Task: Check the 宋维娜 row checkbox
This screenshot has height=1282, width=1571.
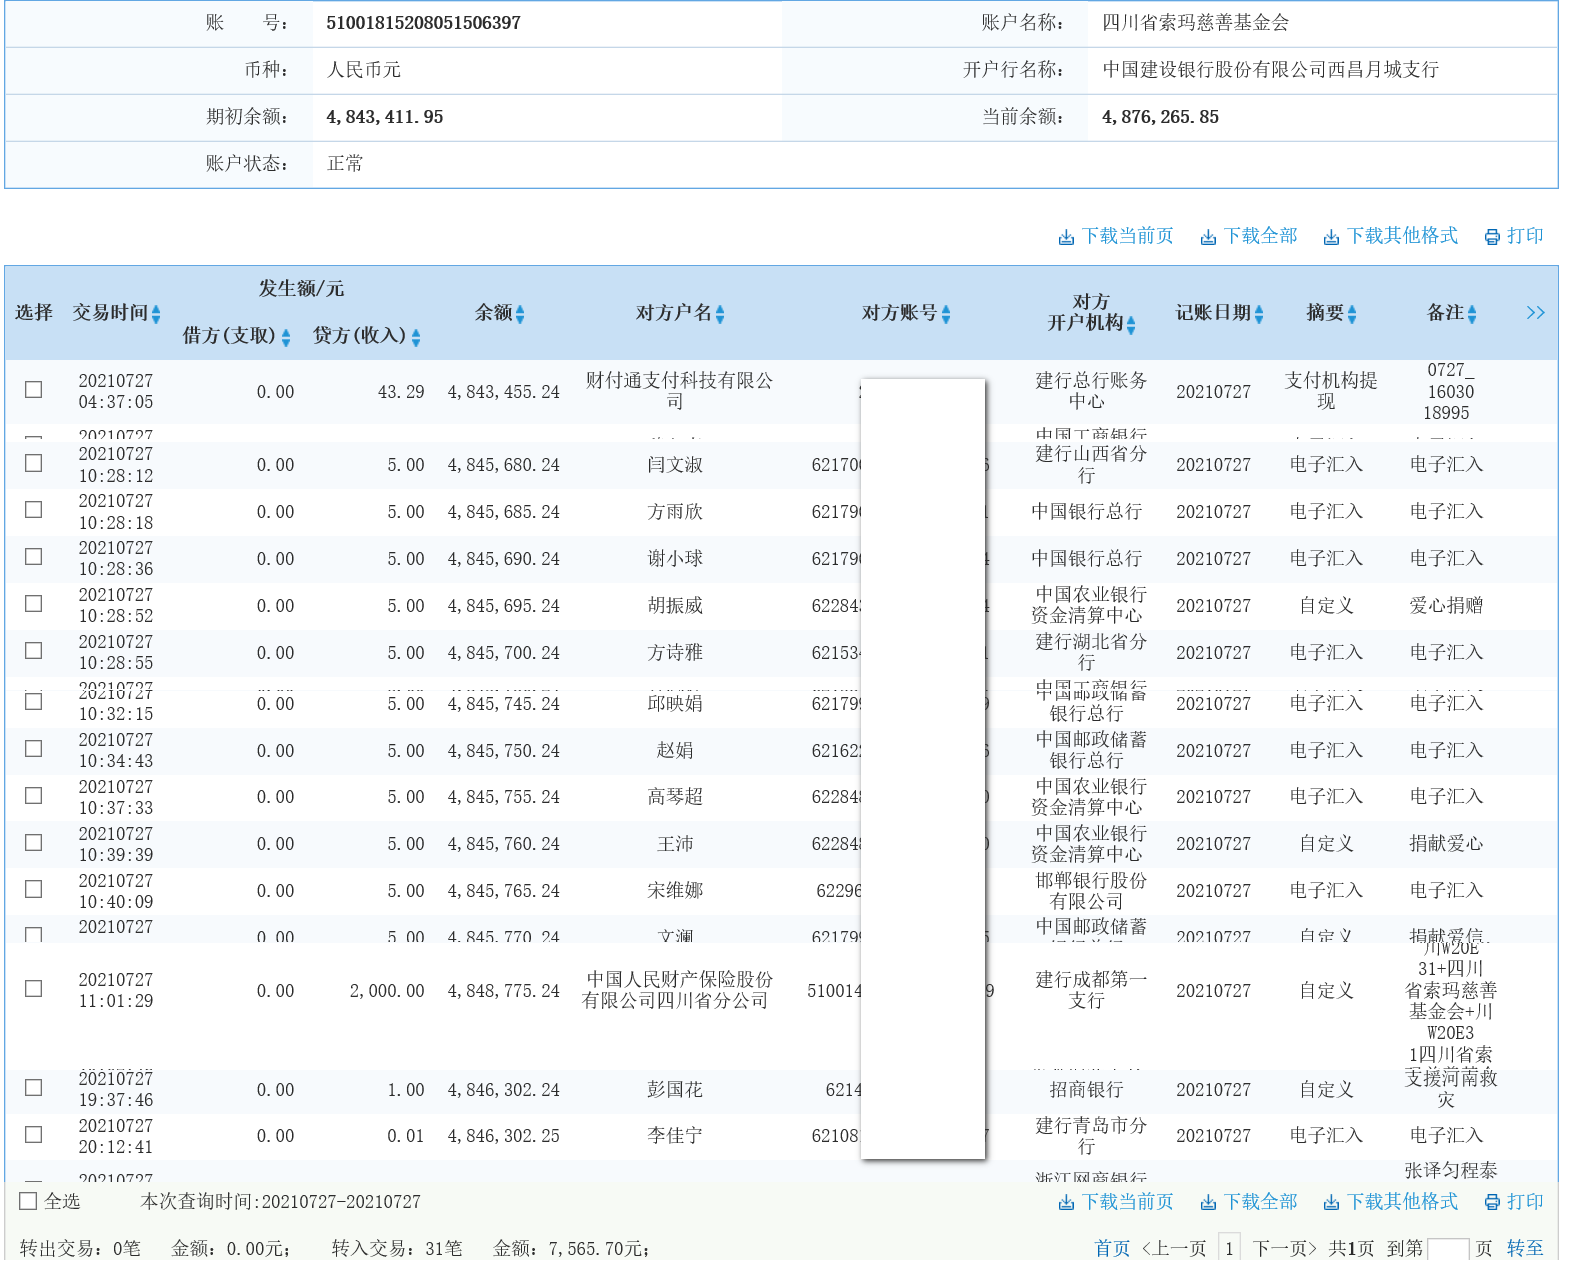Action: (x=34, y=889)
